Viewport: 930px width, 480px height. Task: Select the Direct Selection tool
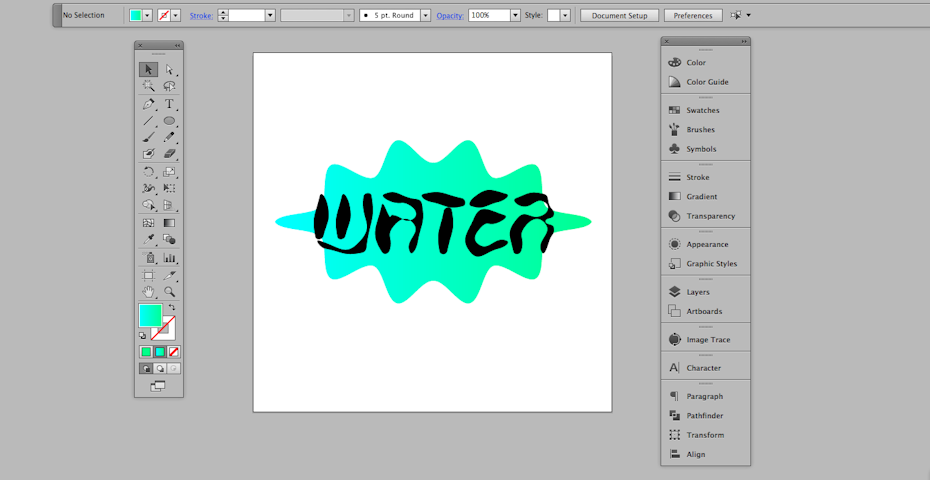(x=169, y=69)
